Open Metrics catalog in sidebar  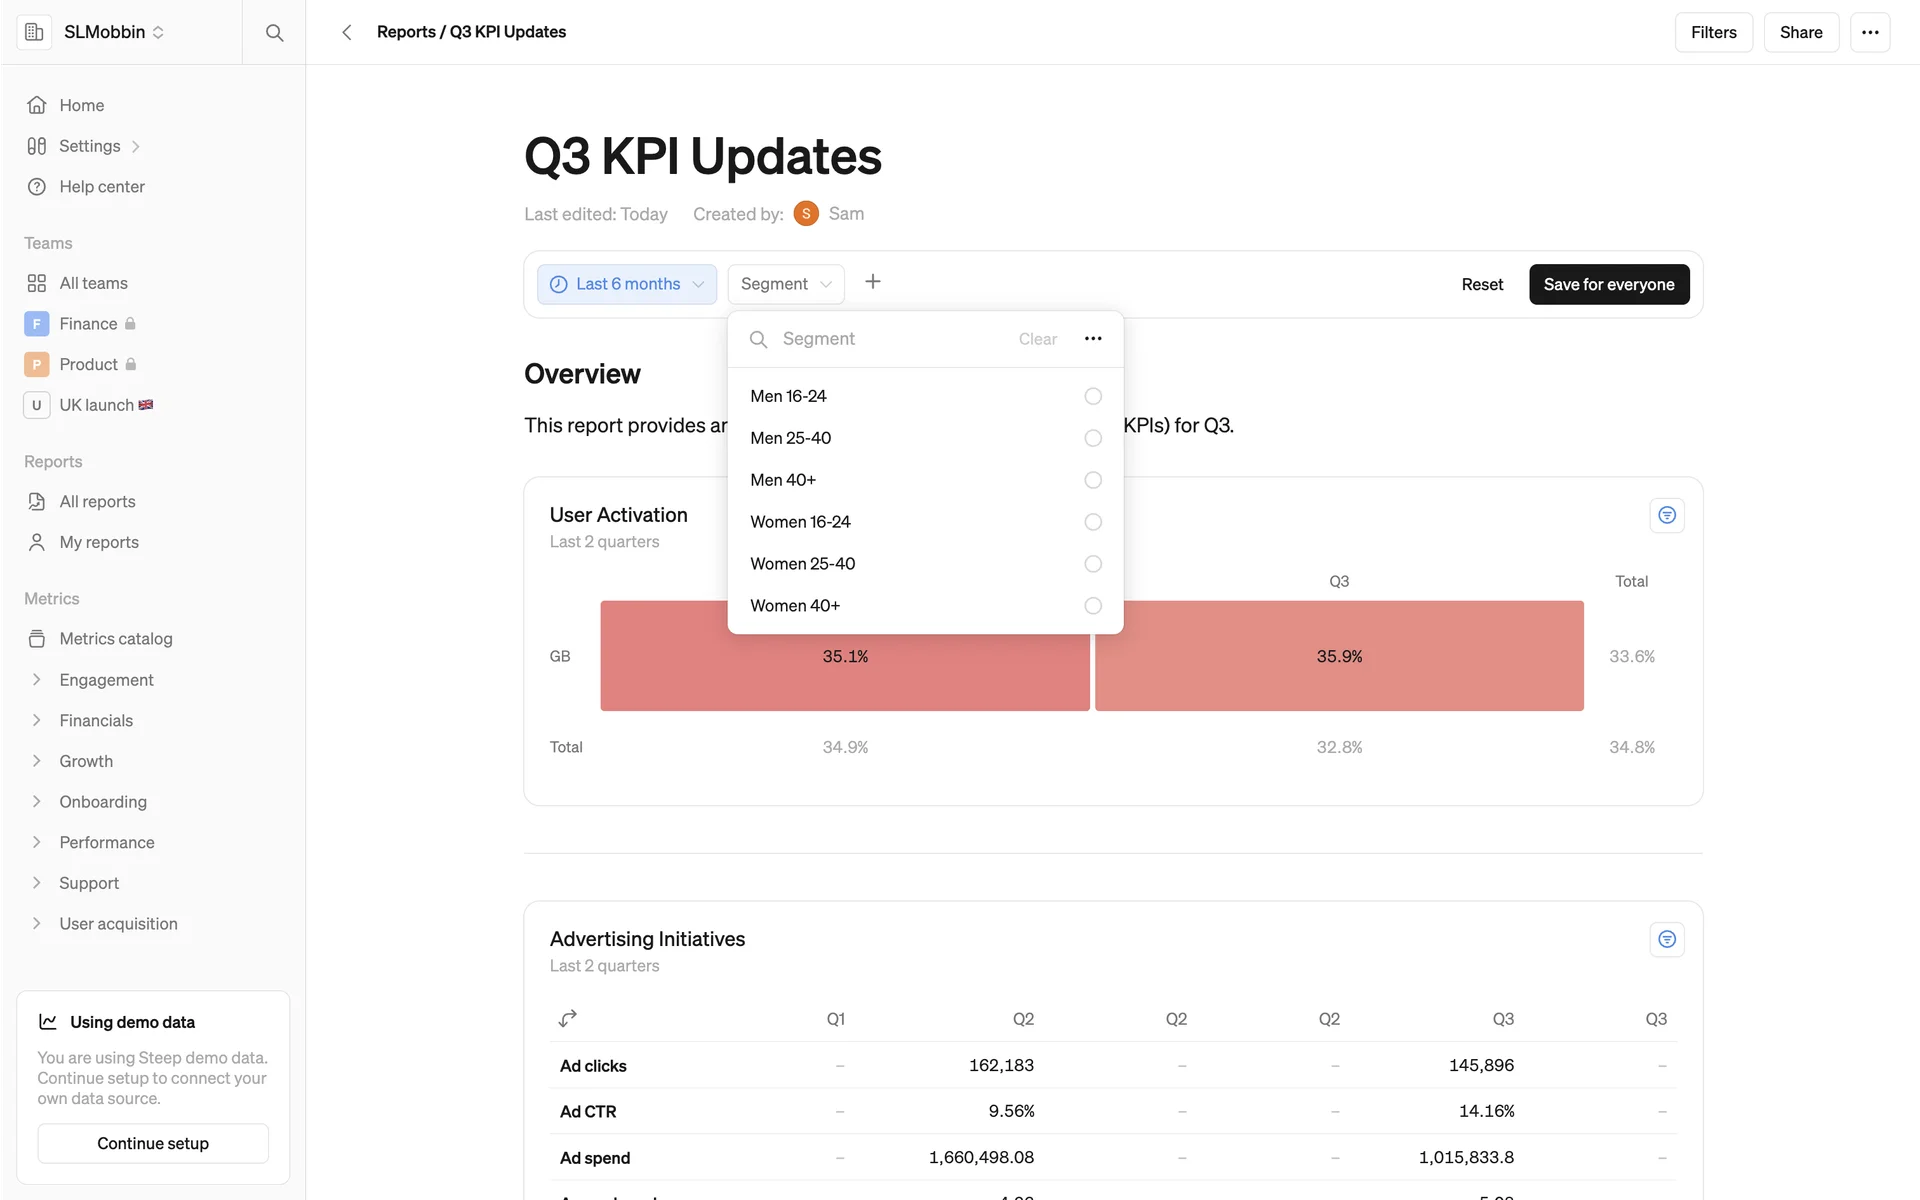pos(115,639)
